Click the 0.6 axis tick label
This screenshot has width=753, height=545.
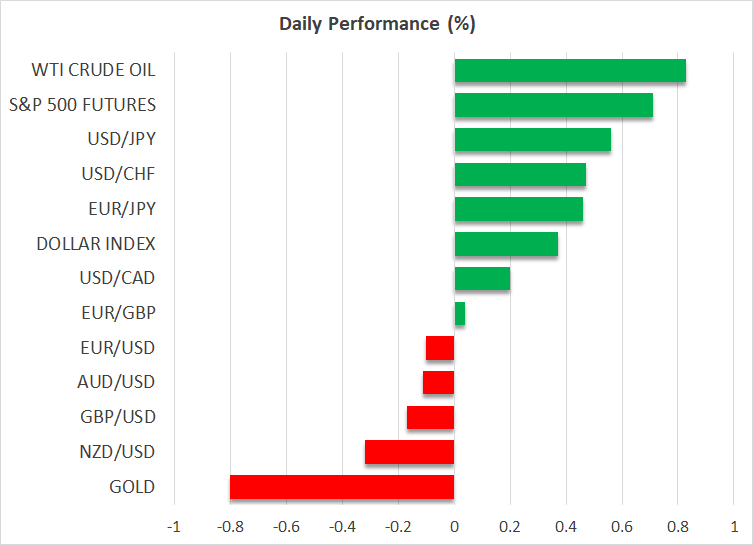(x=622, y=527)
